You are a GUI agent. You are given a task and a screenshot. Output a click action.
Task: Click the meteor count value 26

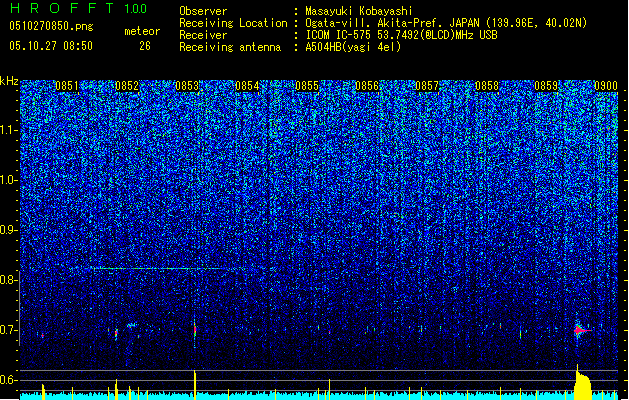pos(145,46)
